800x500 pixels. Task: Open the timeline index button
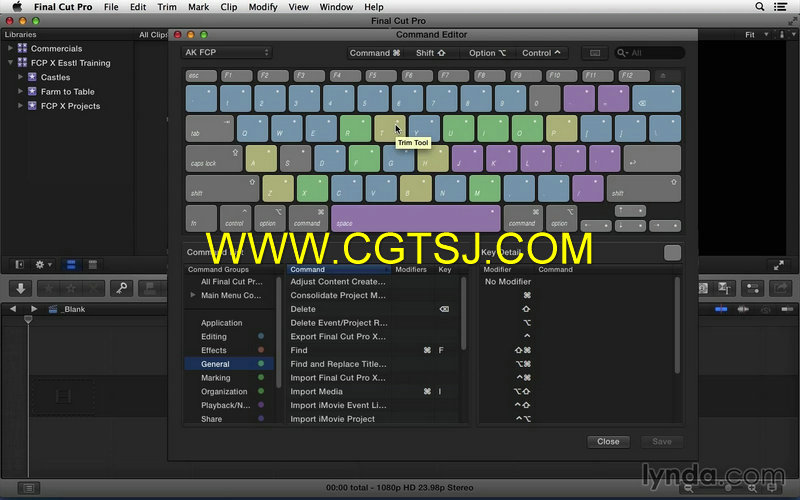[x=29, y=488]
